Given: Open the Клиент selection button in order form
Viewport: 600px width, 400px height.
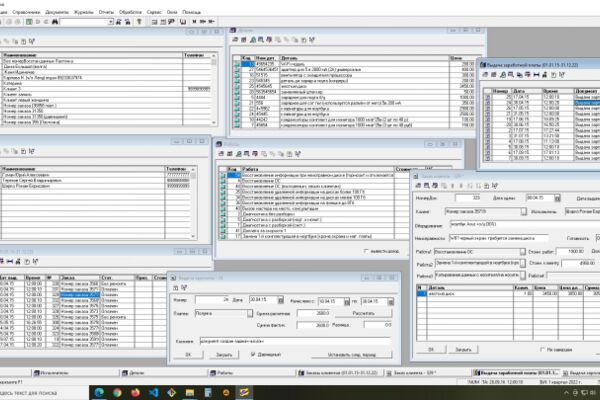Looking at the screenshot, I should tap(523, 211).
